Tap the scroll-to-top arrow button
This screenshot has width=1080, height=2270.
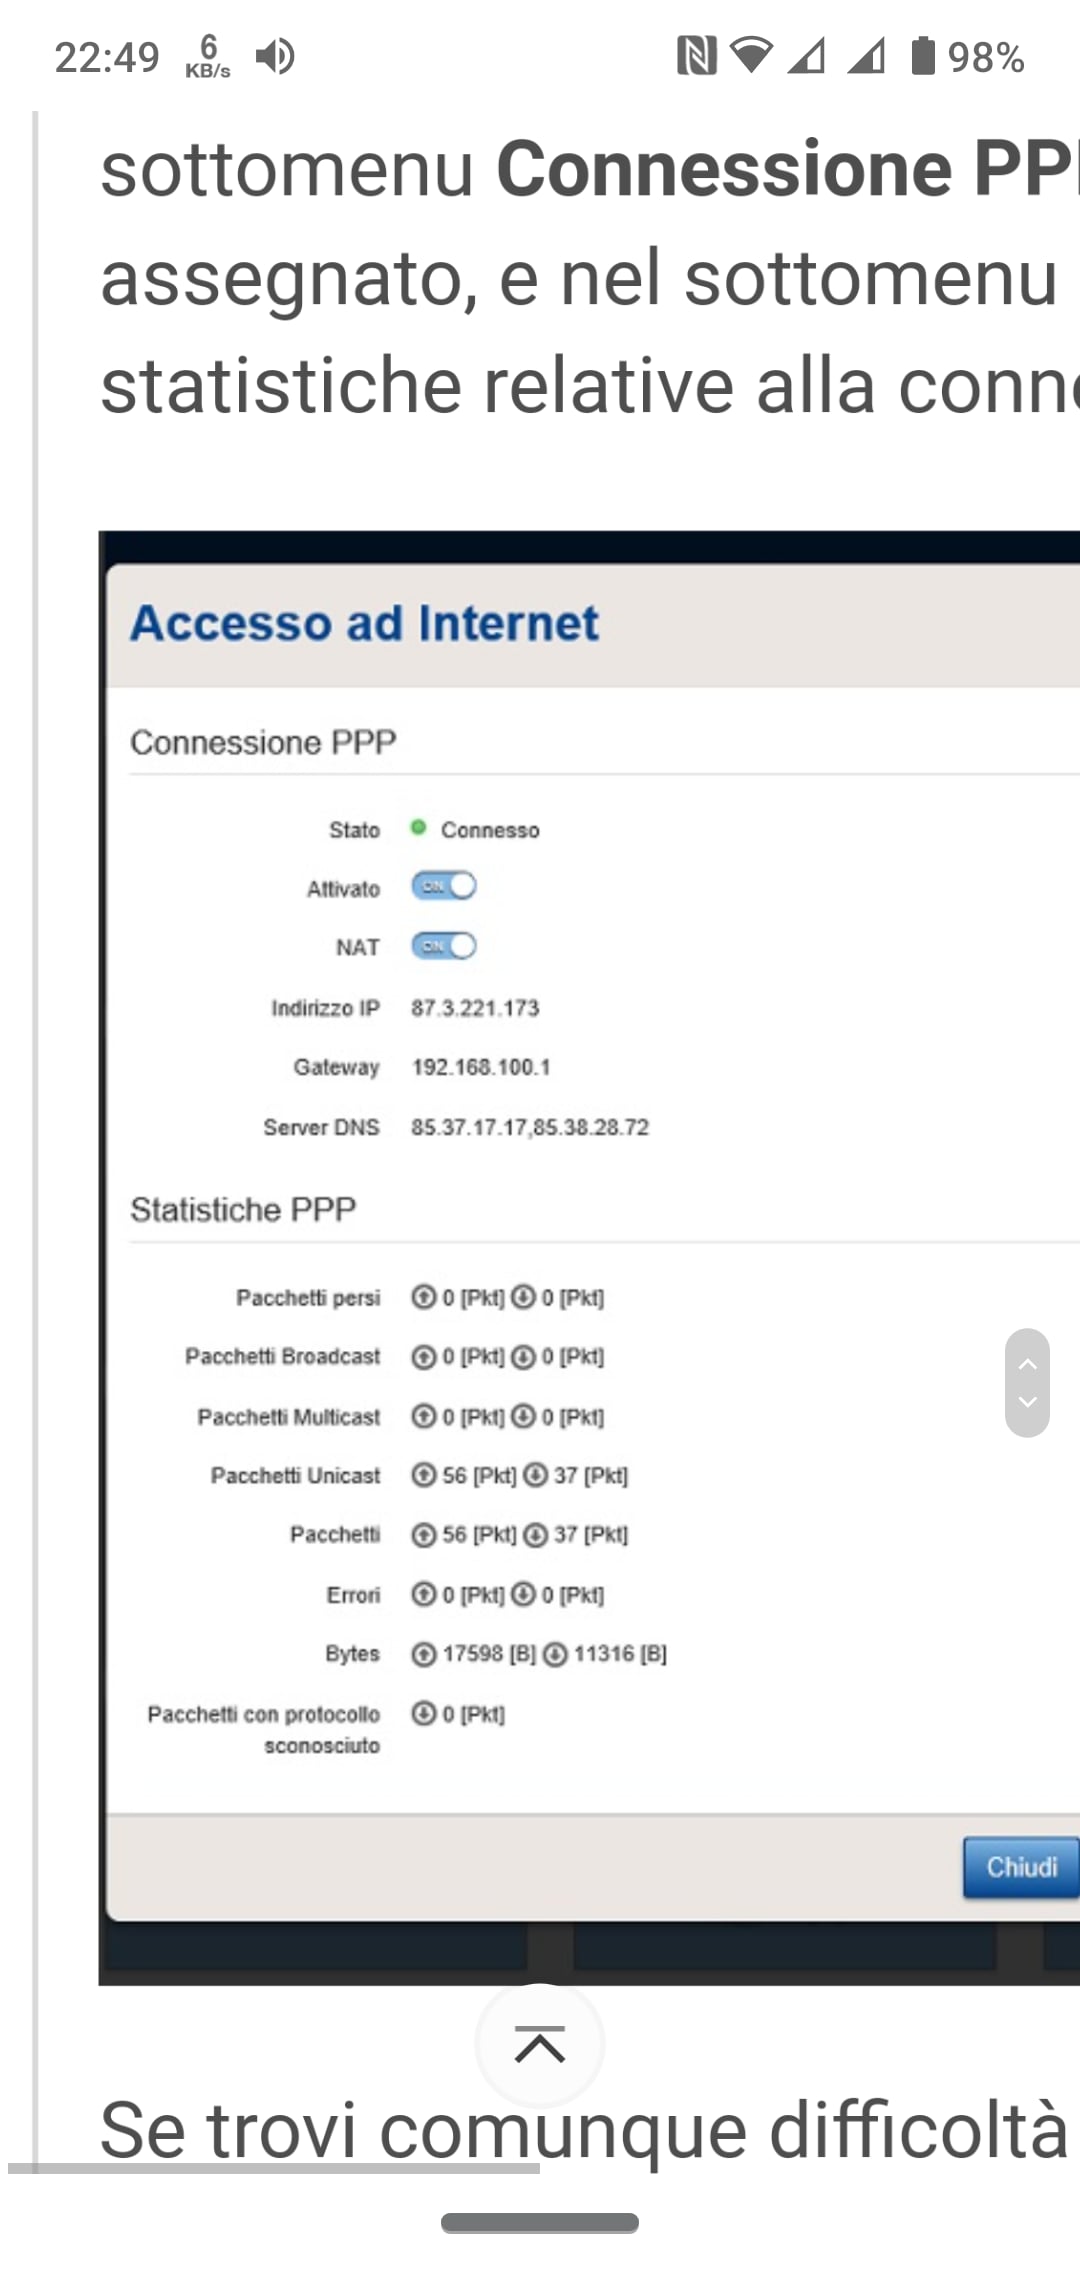540,2044
